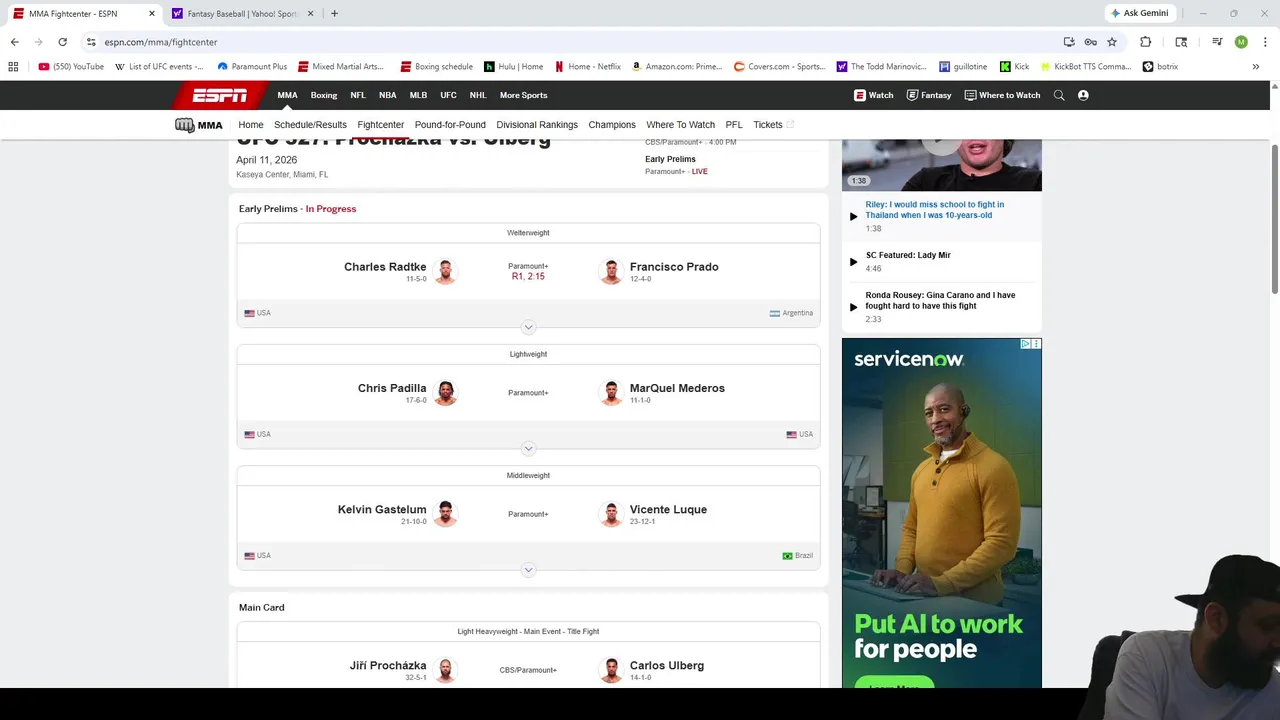Viewport: 1280px width, 720px height.
Task: Open the Divisional Rankings tab
Action: coord(537,125)
